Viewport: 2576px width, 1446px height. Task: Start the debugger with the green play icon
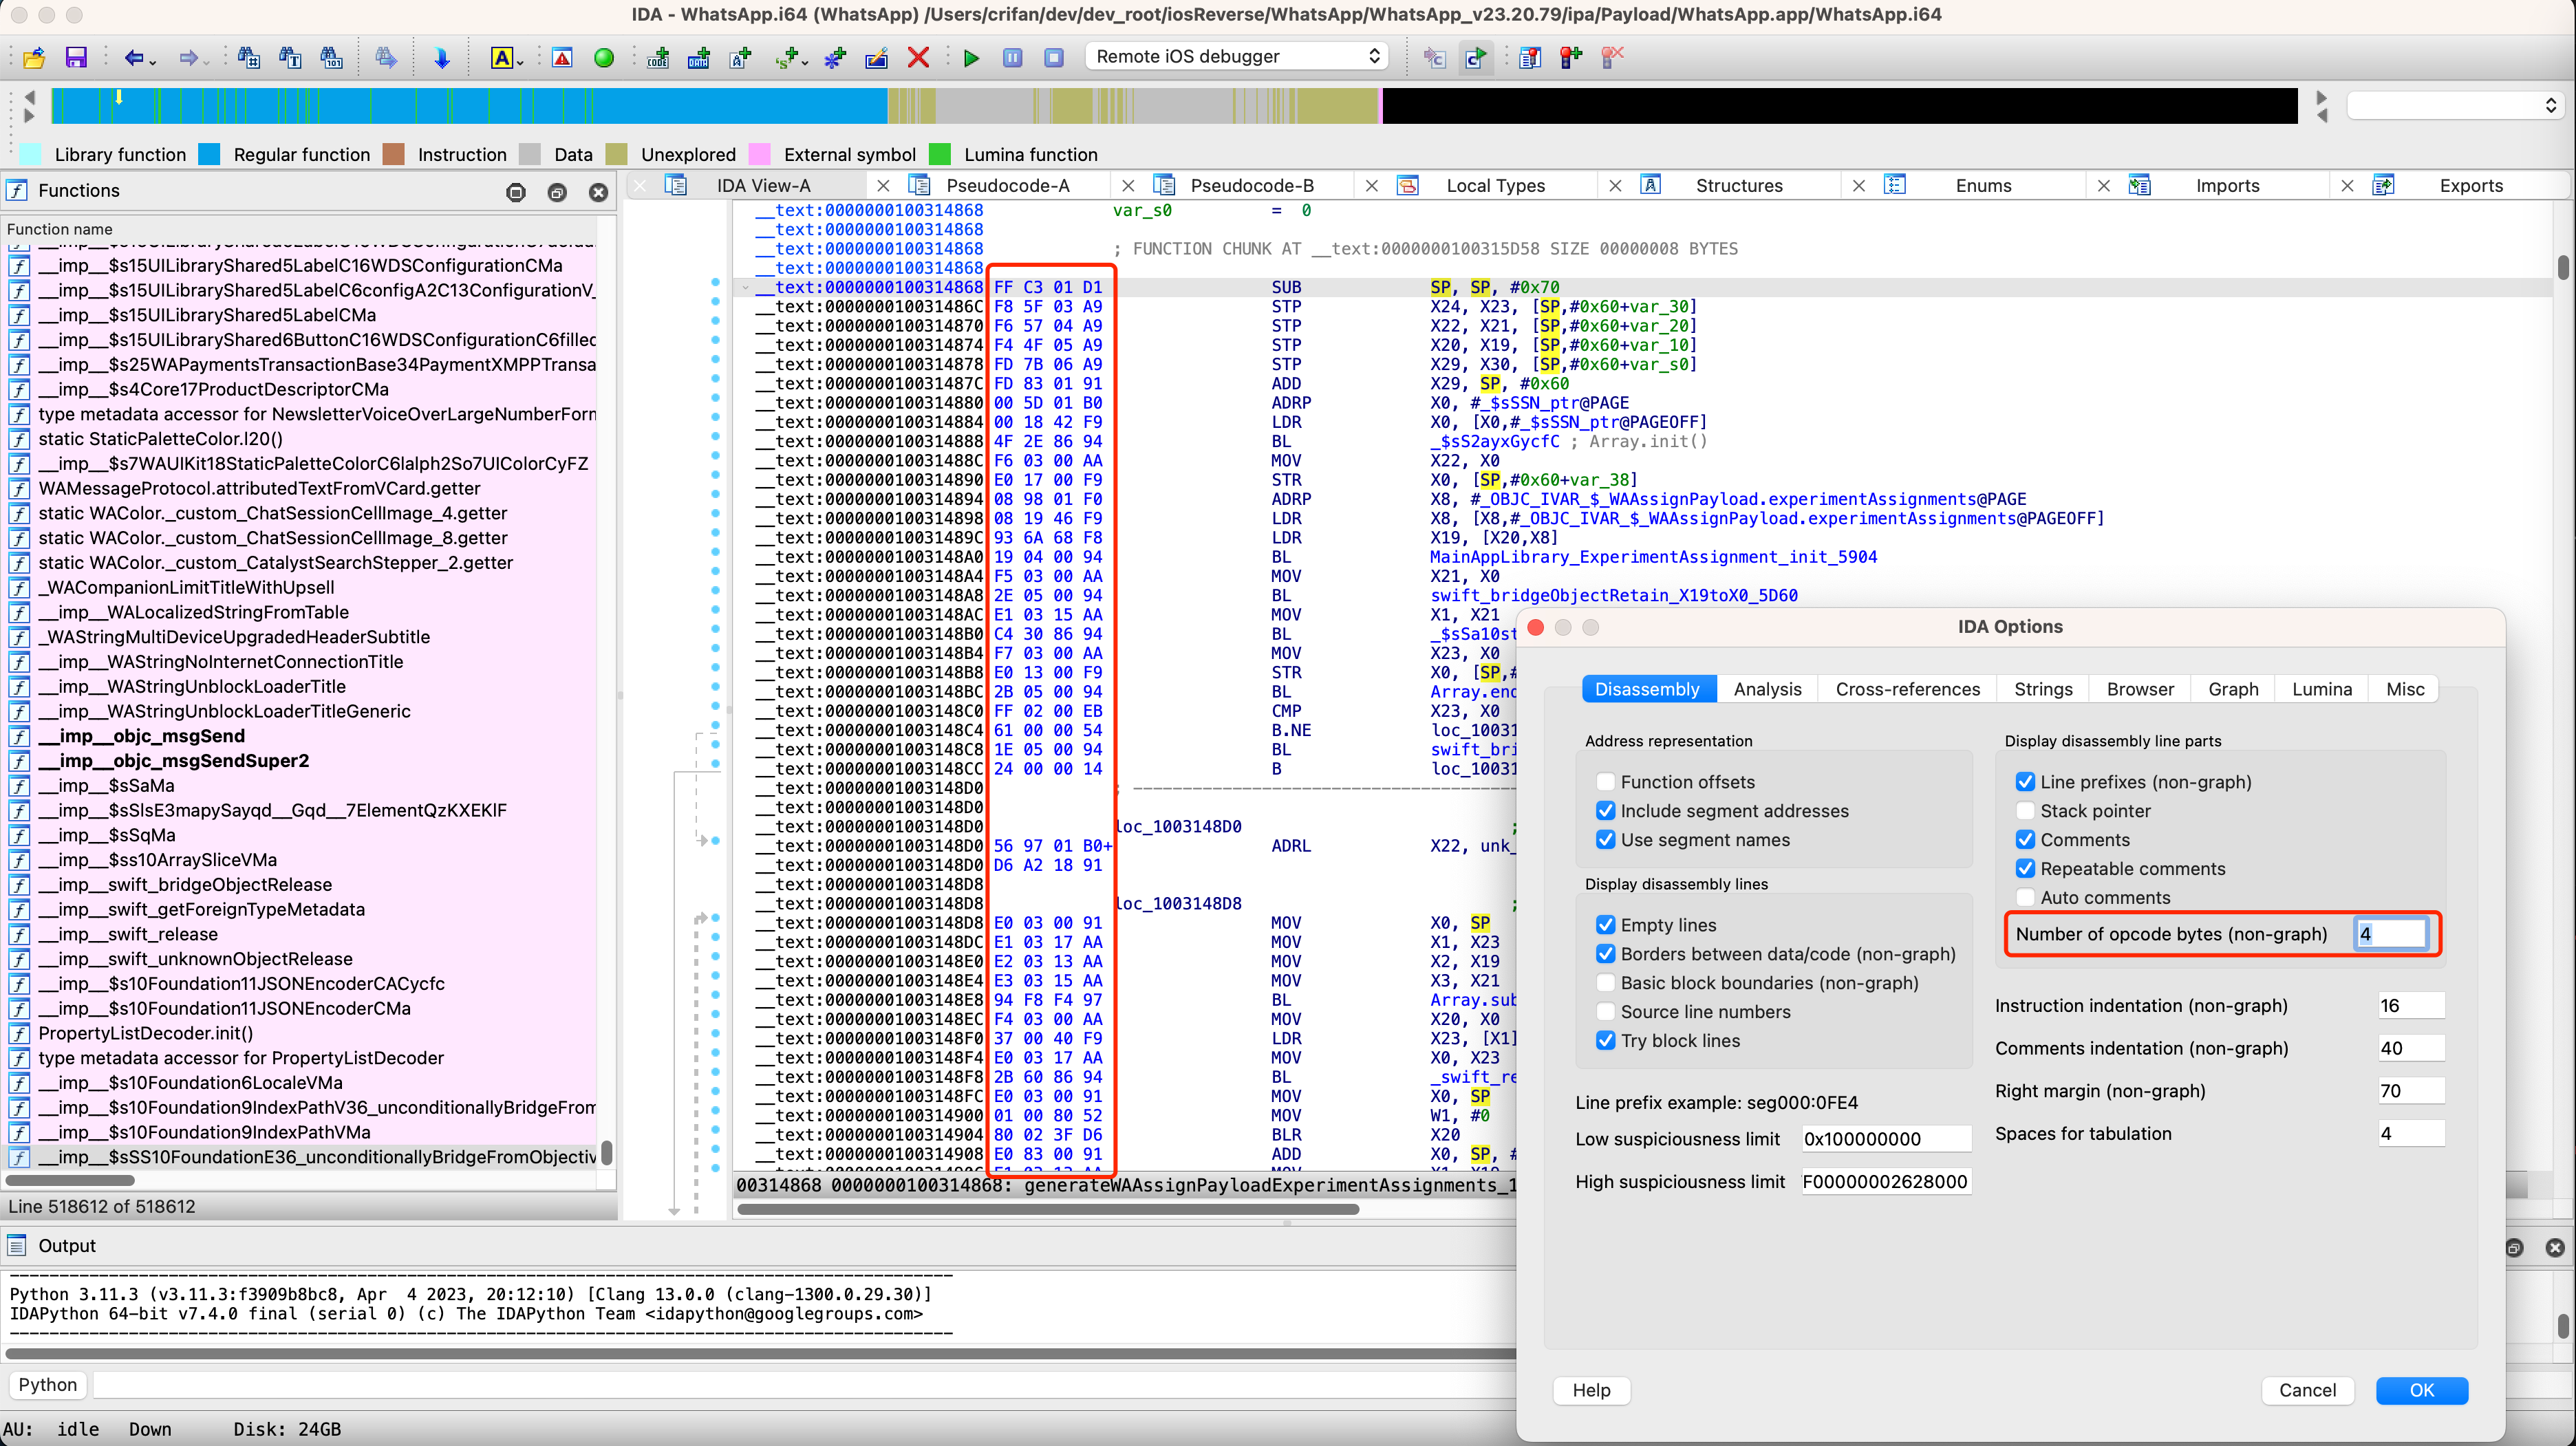tap(971, 58)
